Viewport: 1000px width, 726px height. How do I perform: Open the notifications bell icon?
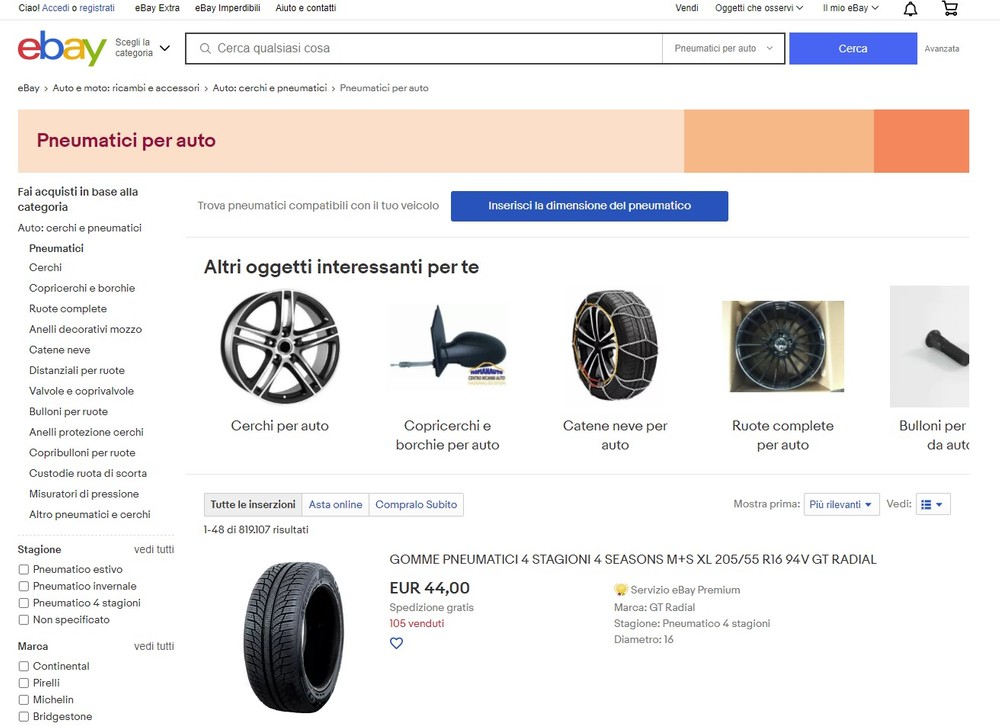click(x=910, y=9)
